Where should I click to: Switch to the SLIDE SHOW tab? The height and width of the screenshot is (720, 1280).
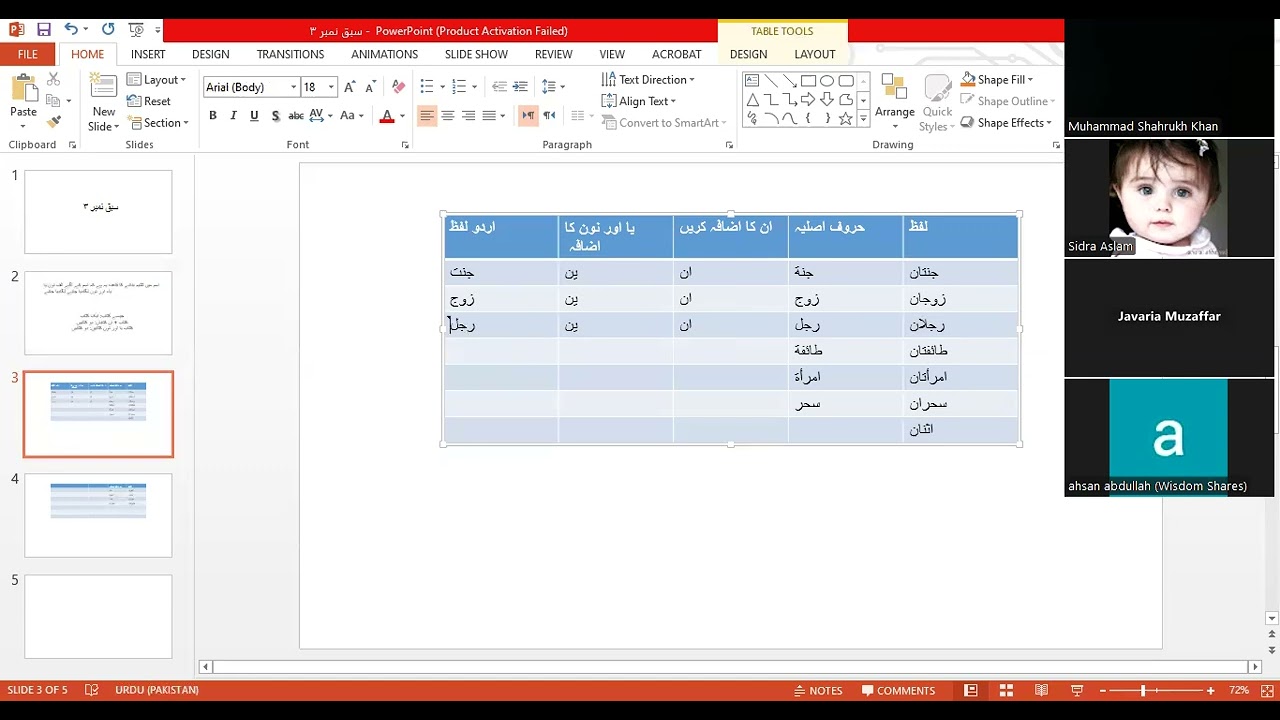(x=476, y=55)
